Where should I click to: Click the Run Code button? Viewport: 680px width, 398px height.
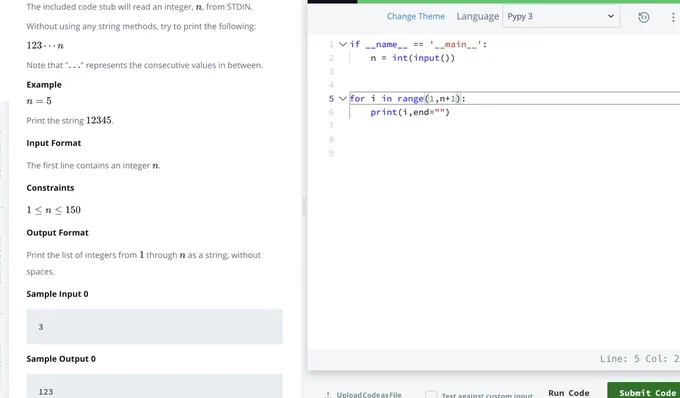pos(569,393)
